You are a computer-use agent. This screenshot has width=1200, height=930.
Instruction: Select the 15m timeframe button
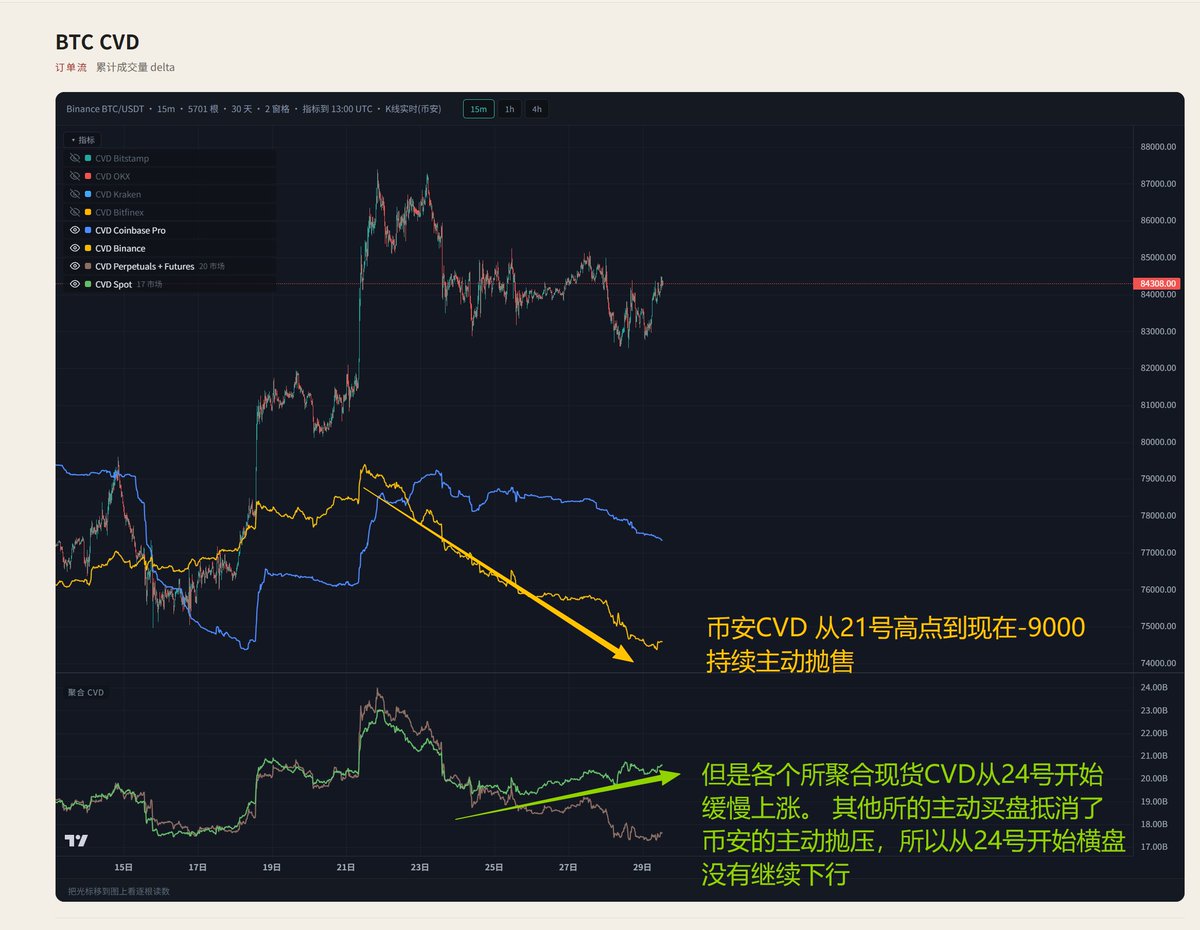tap(479, 109)
